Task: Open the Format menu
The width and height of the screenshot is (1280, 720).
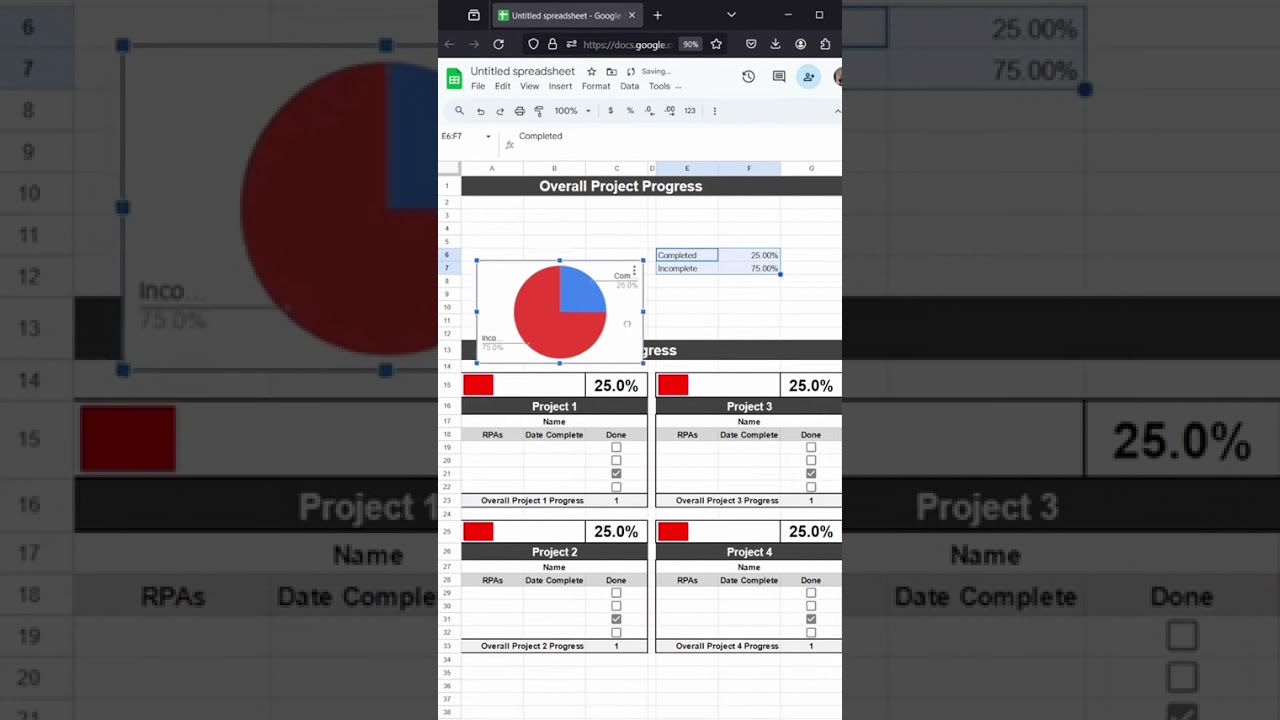Action: [x=596, y=86]
